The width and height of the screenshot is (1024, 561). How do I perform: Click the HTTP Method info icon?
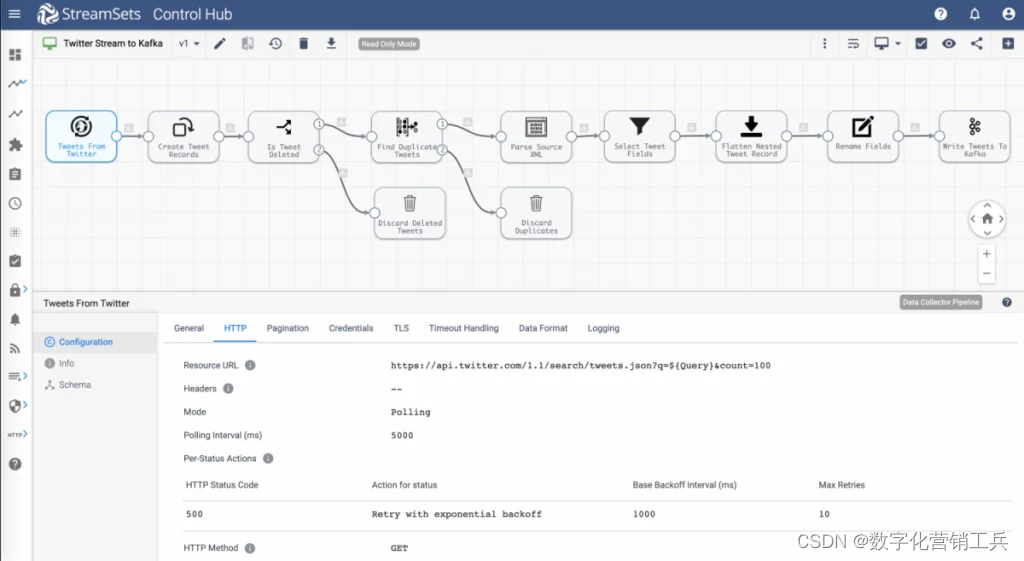tap(249, 548)
